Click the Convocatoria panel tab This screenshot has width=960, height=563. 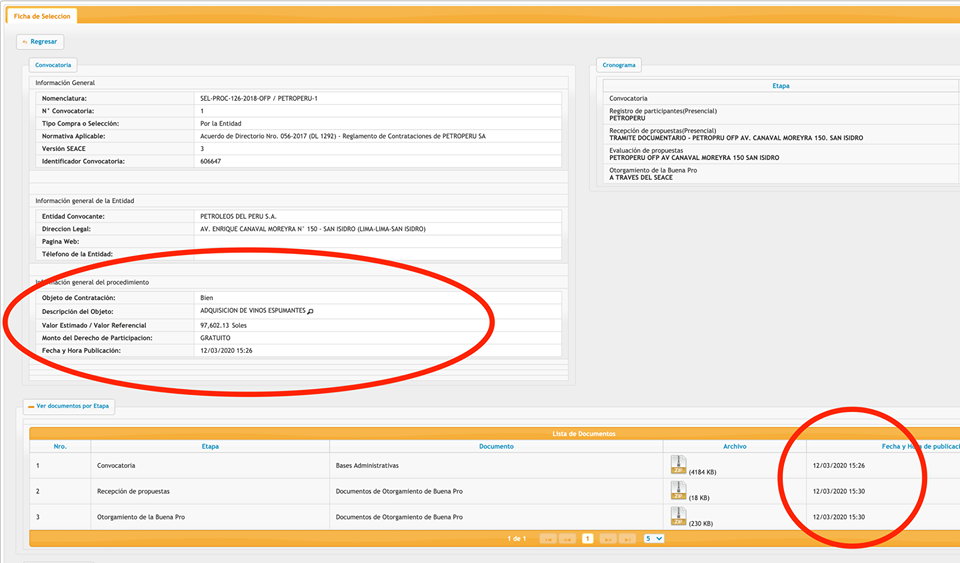point(53,65)
